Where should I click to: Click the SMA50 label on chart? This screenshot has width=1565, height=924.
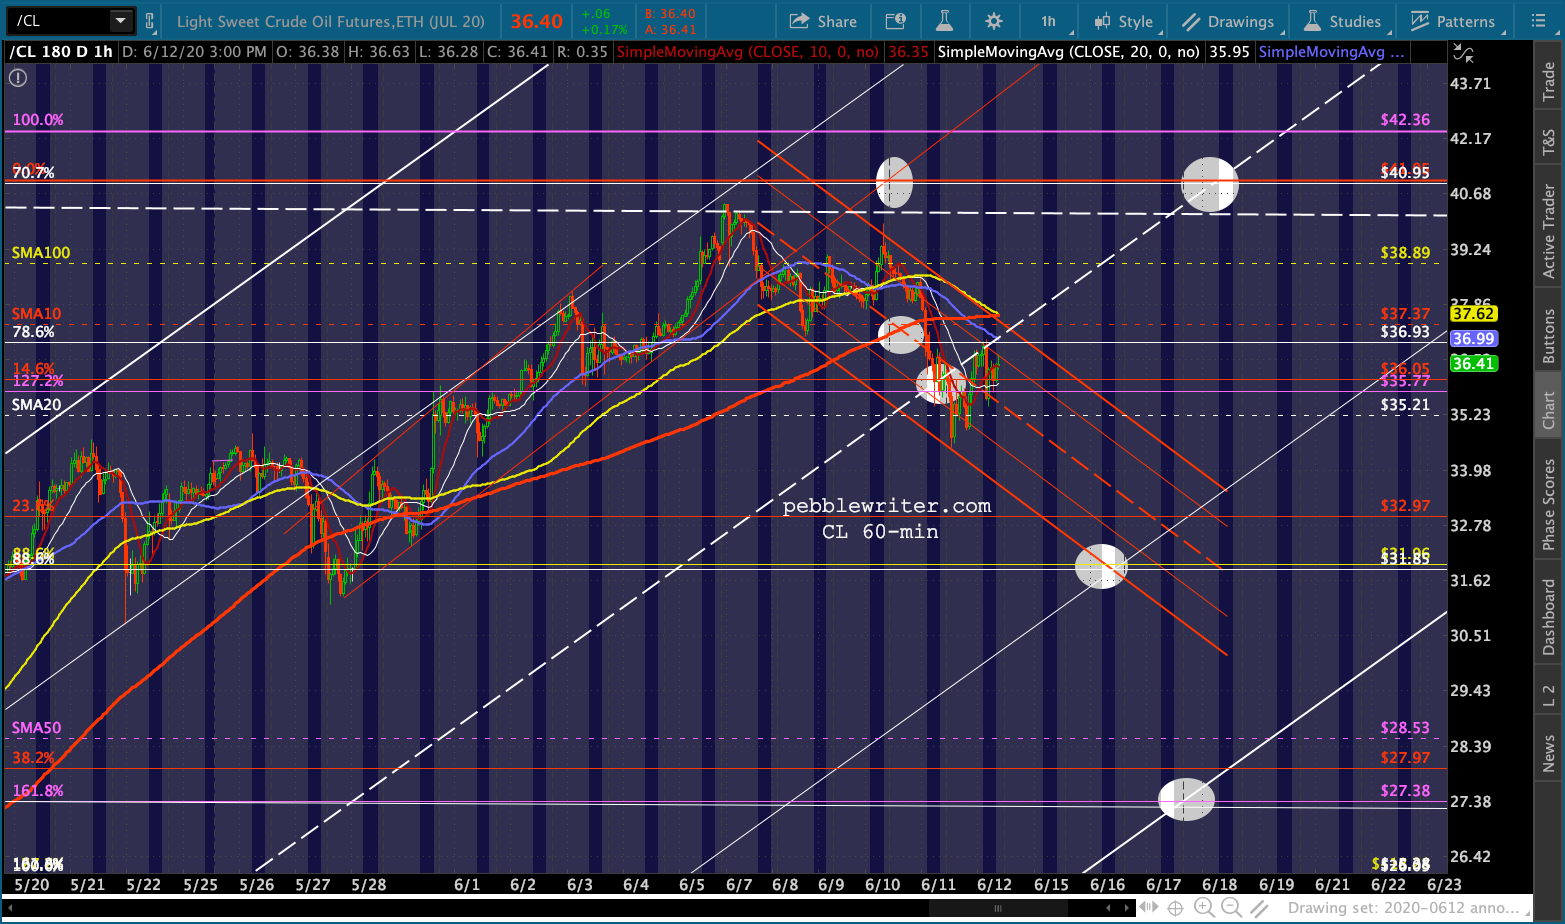pyautogui.click(x=36, y=728)
